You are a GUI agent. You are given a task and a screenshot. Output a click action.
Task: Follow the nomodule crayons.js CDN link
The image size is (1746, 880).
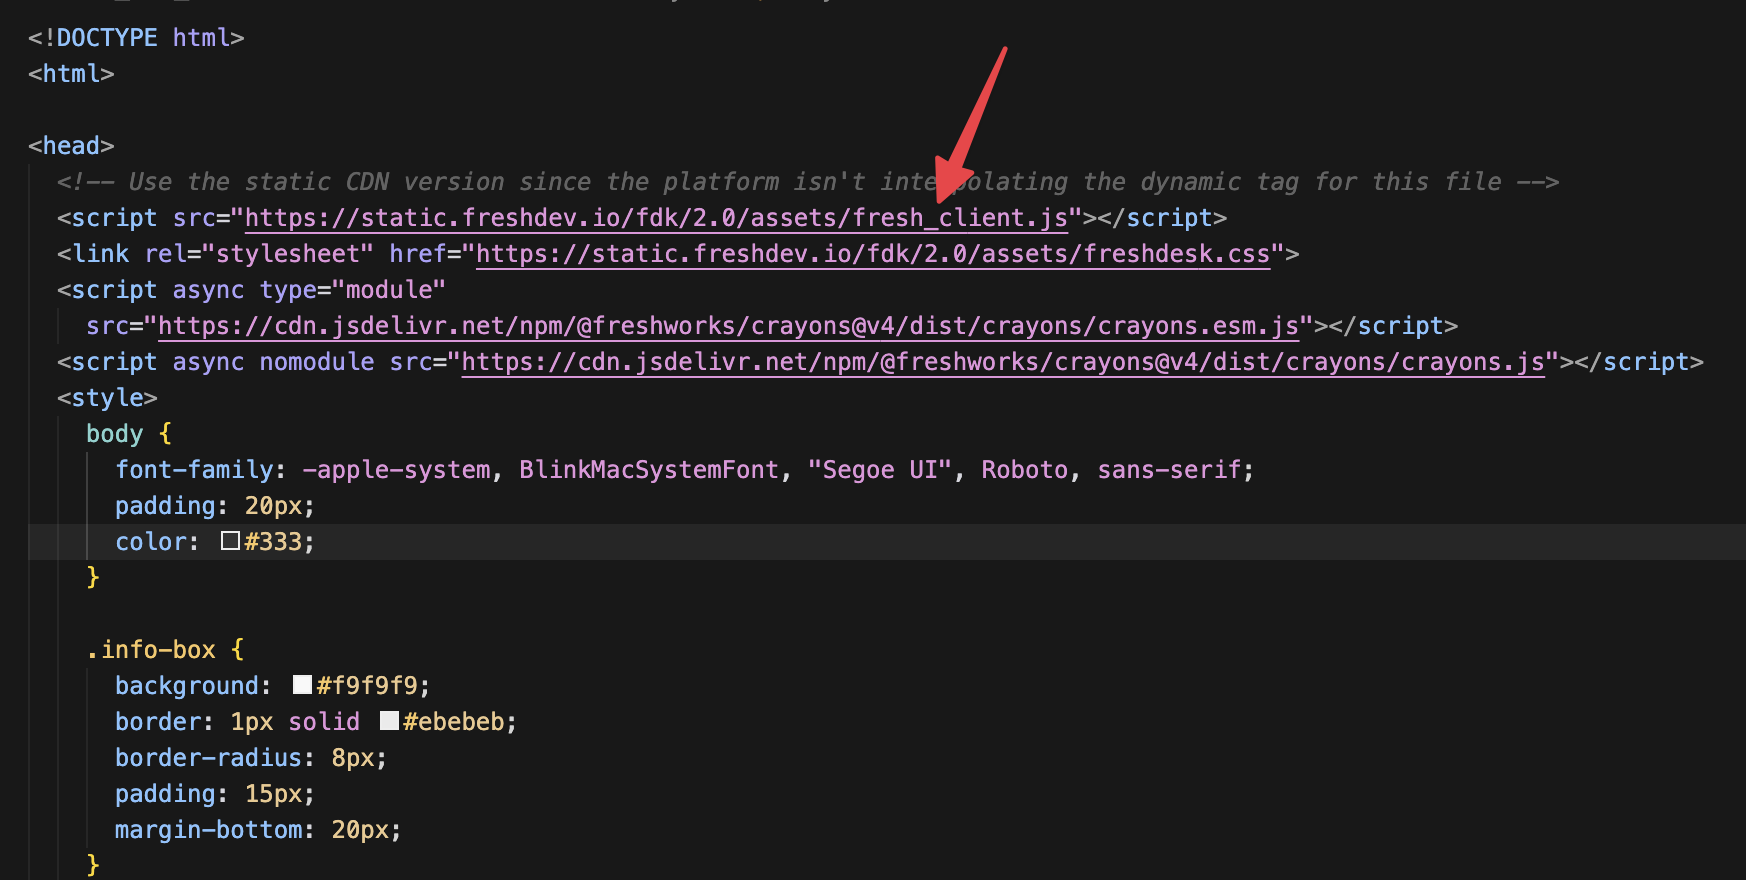(x=1002, y=362)
